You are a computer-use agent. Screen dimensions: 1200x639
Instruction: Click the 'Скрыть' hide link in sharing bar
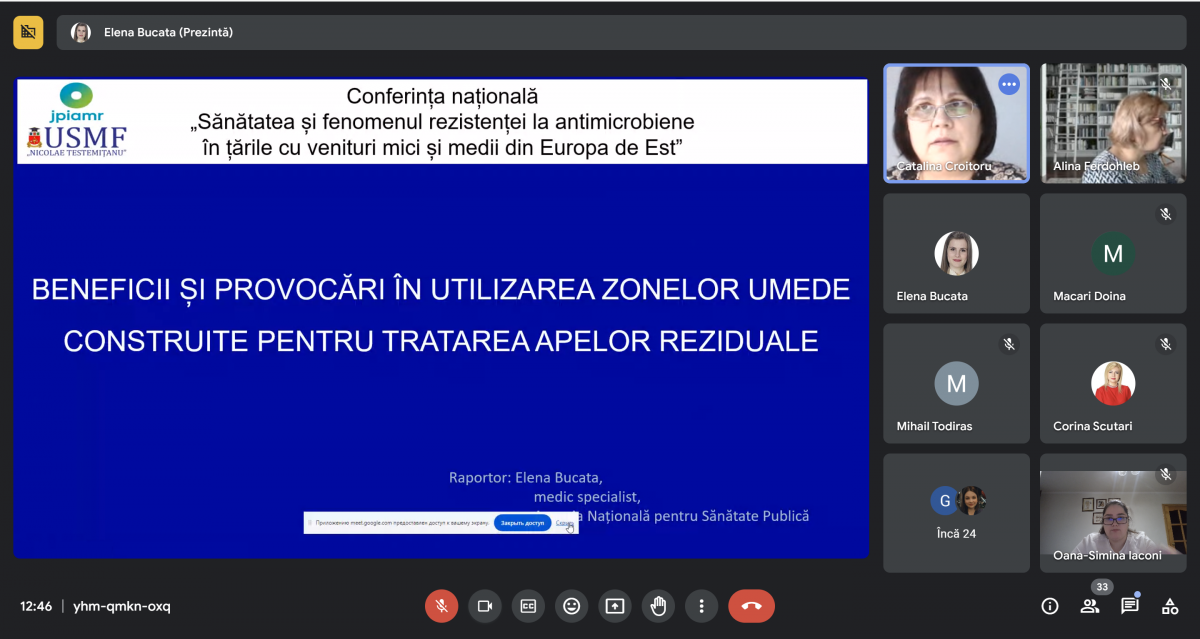565,523
